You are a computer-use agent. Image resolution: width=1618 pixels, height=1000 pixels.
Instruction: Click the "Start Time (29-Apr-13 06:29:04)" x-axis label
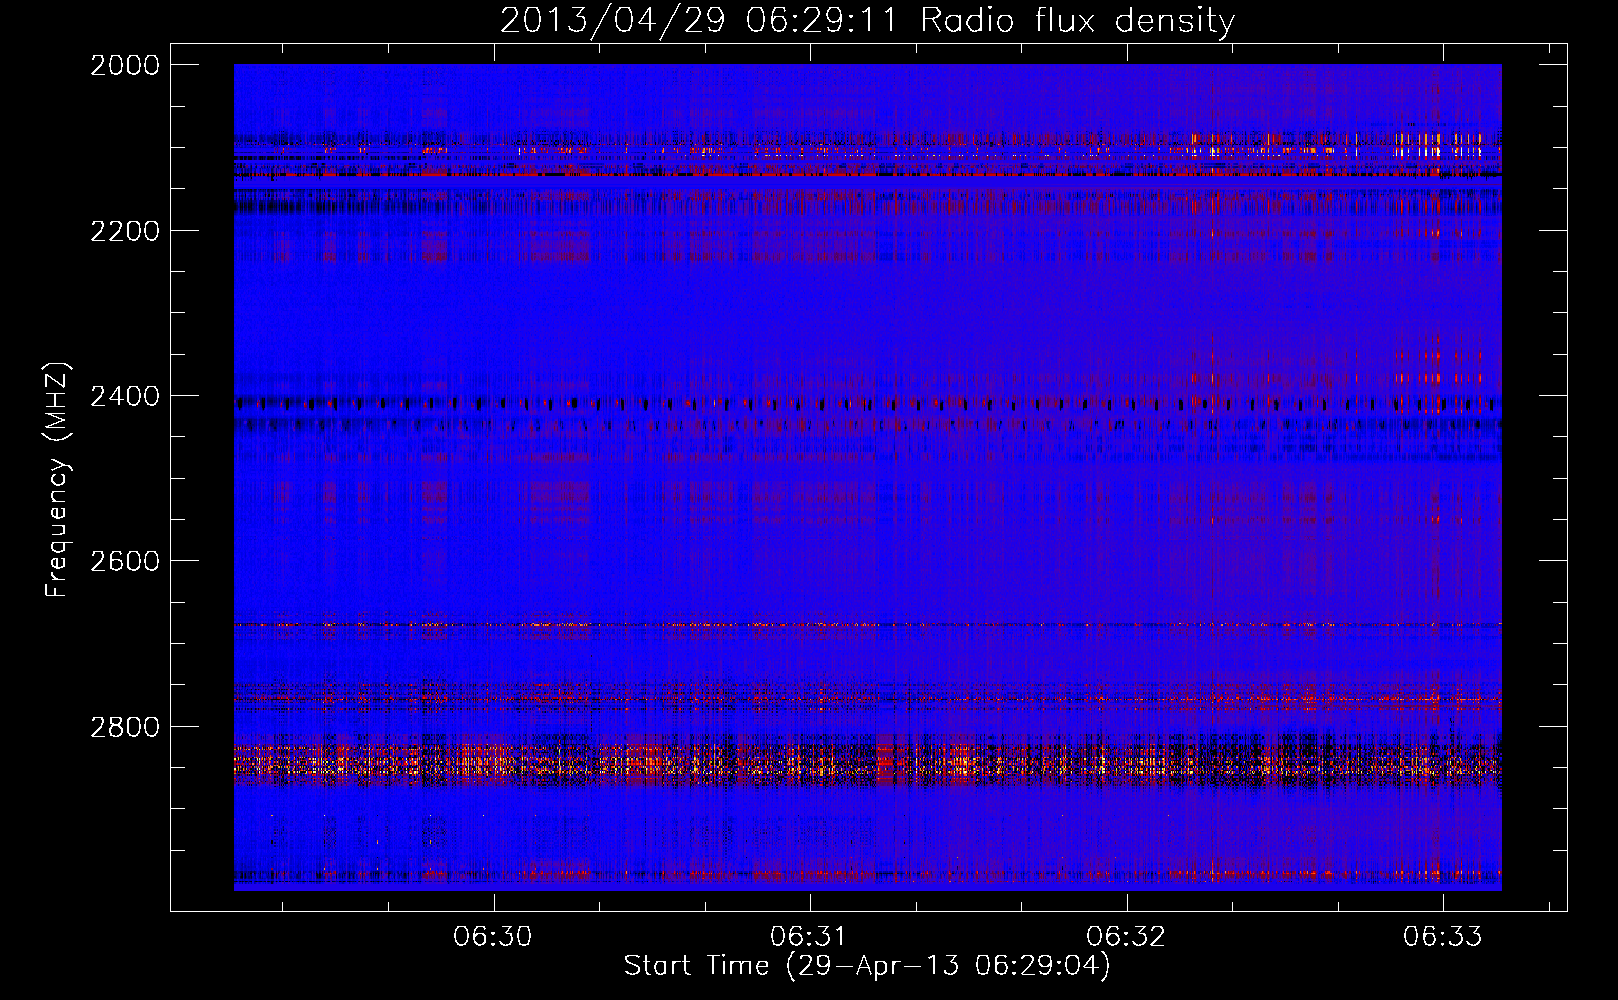coord(867,966)
